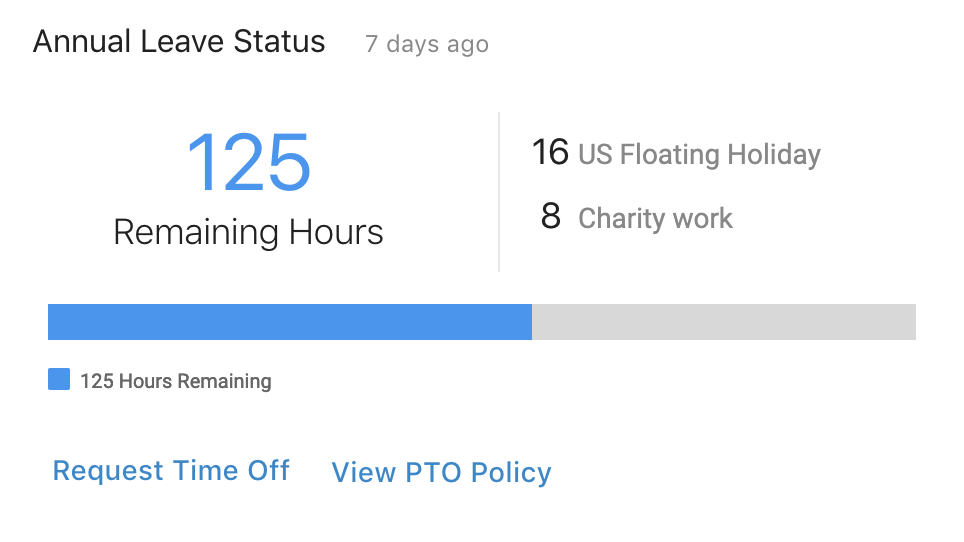Click the blue filled part of progress bar
The image size is (964, 542).
coord(290,322)
